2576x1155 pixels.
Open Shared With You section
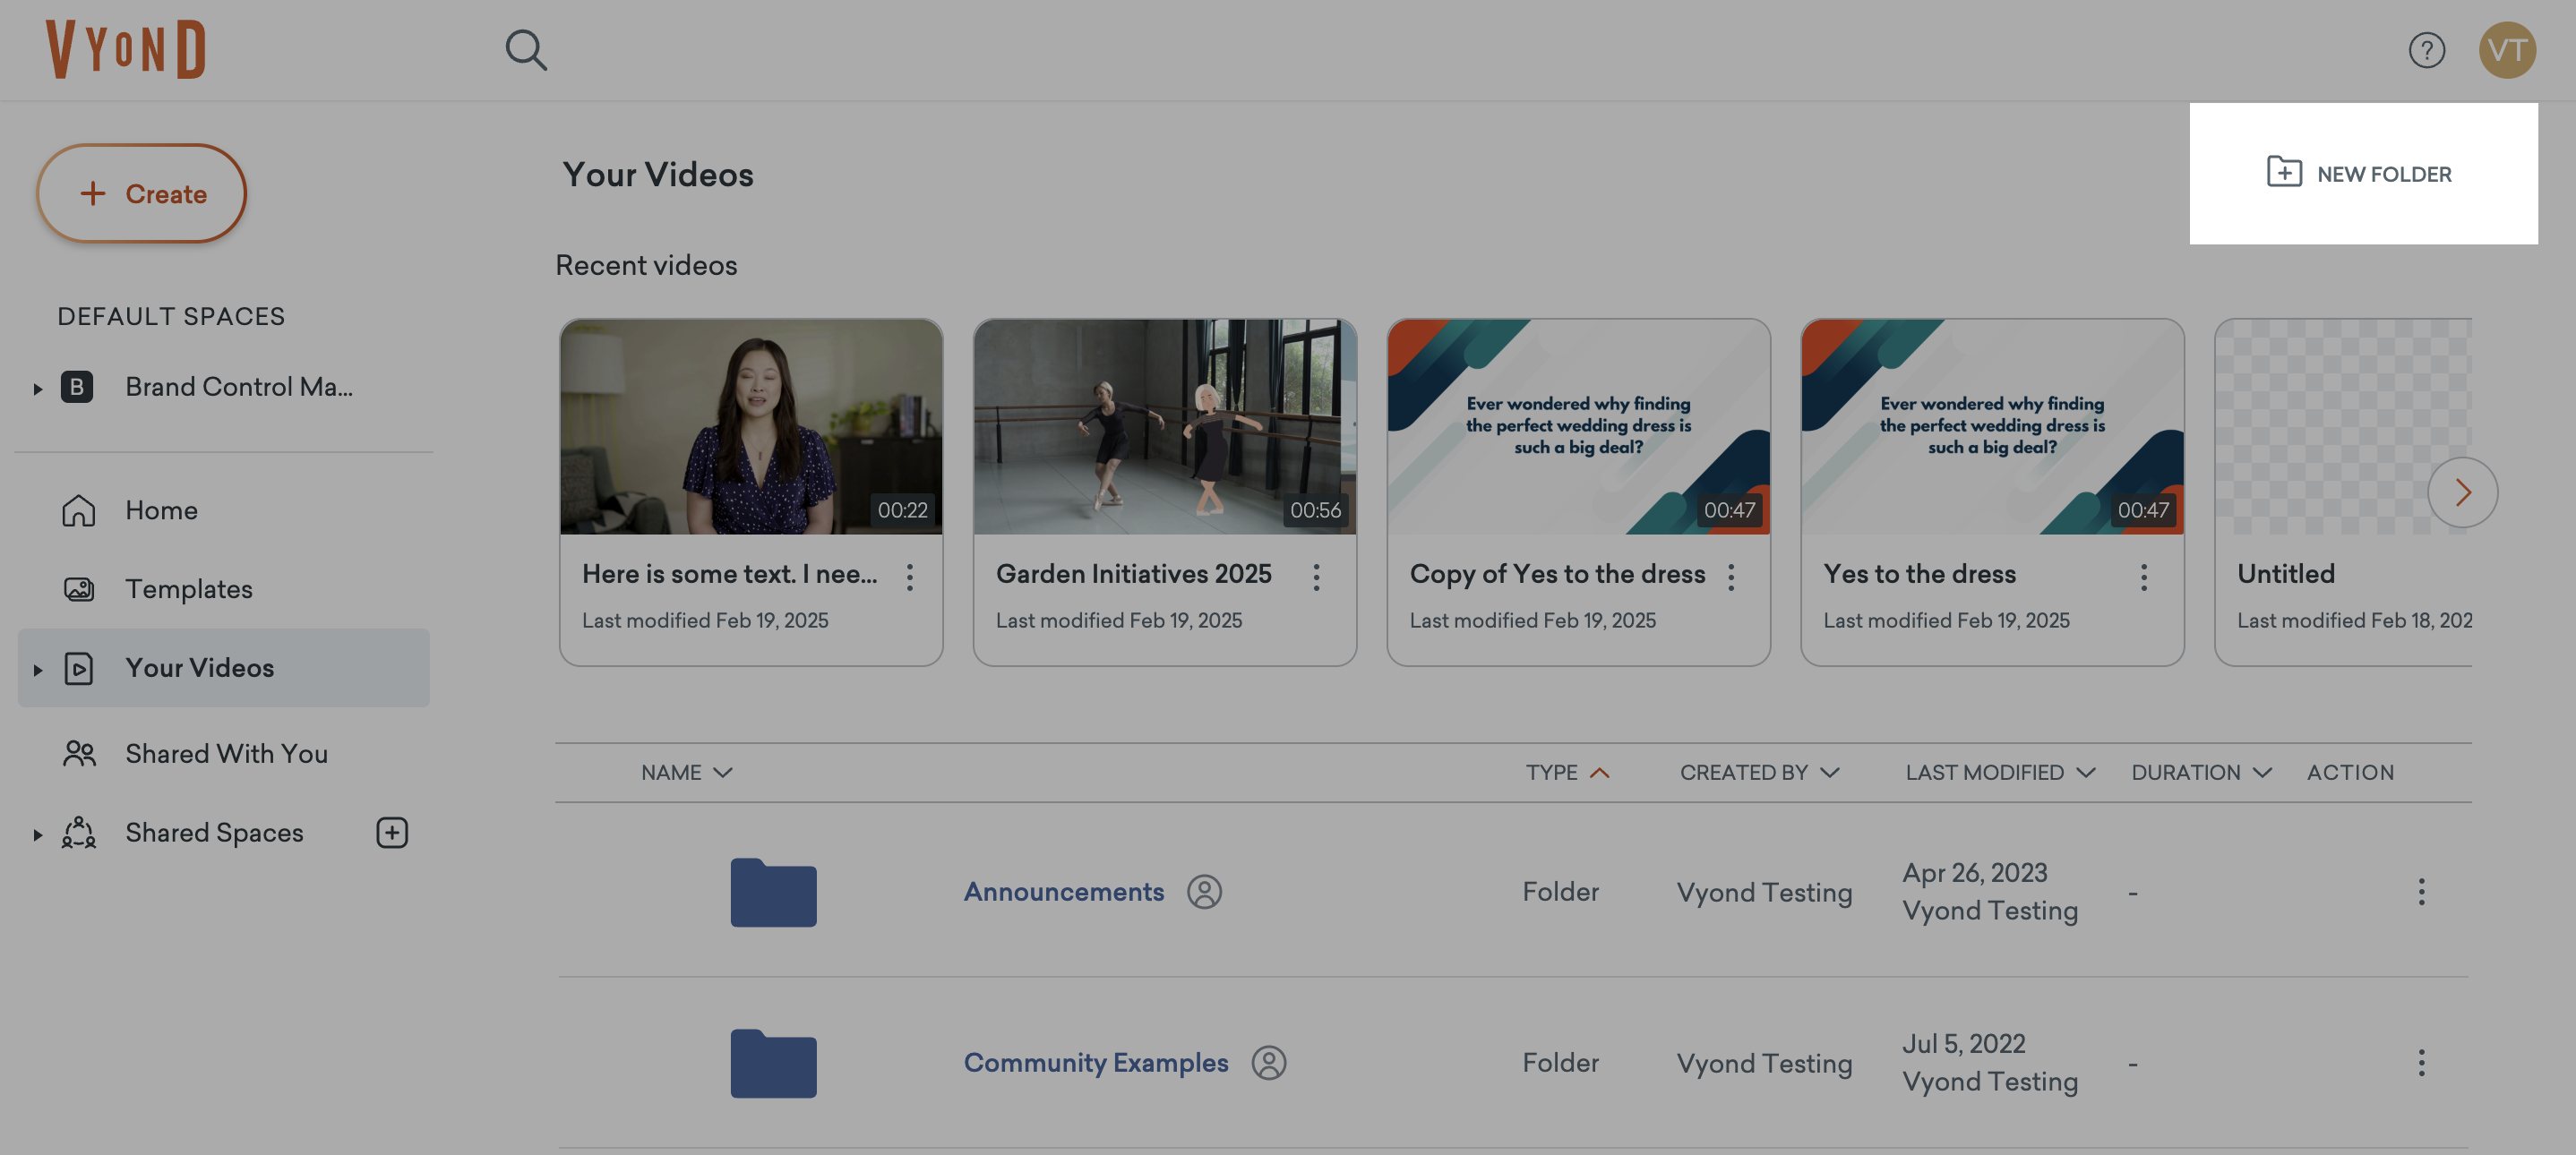[226, 753]
